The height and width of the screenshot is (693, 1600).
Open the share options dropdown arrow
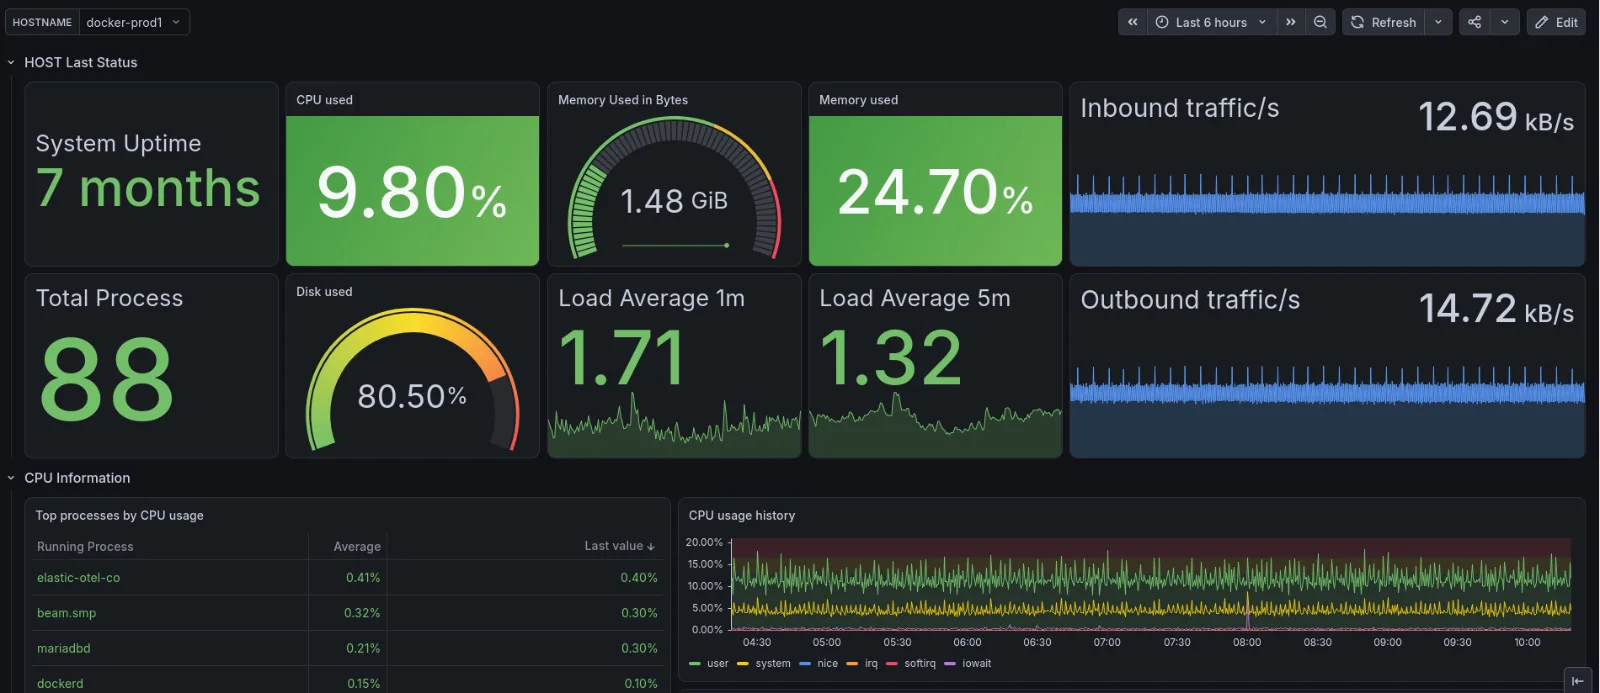[x=1505, y=22]
